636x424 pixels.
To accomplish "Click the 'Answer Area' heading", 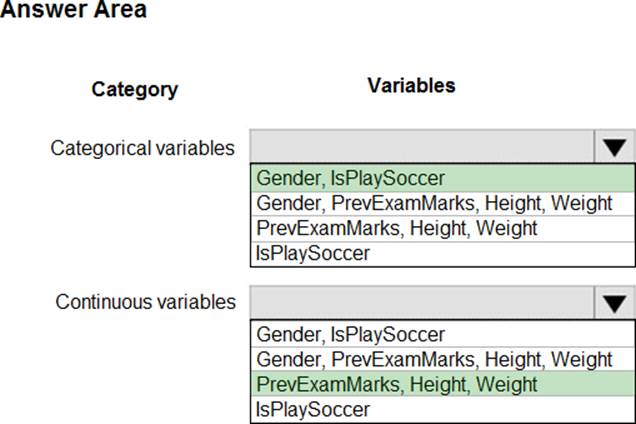I will tap(73, 11).
